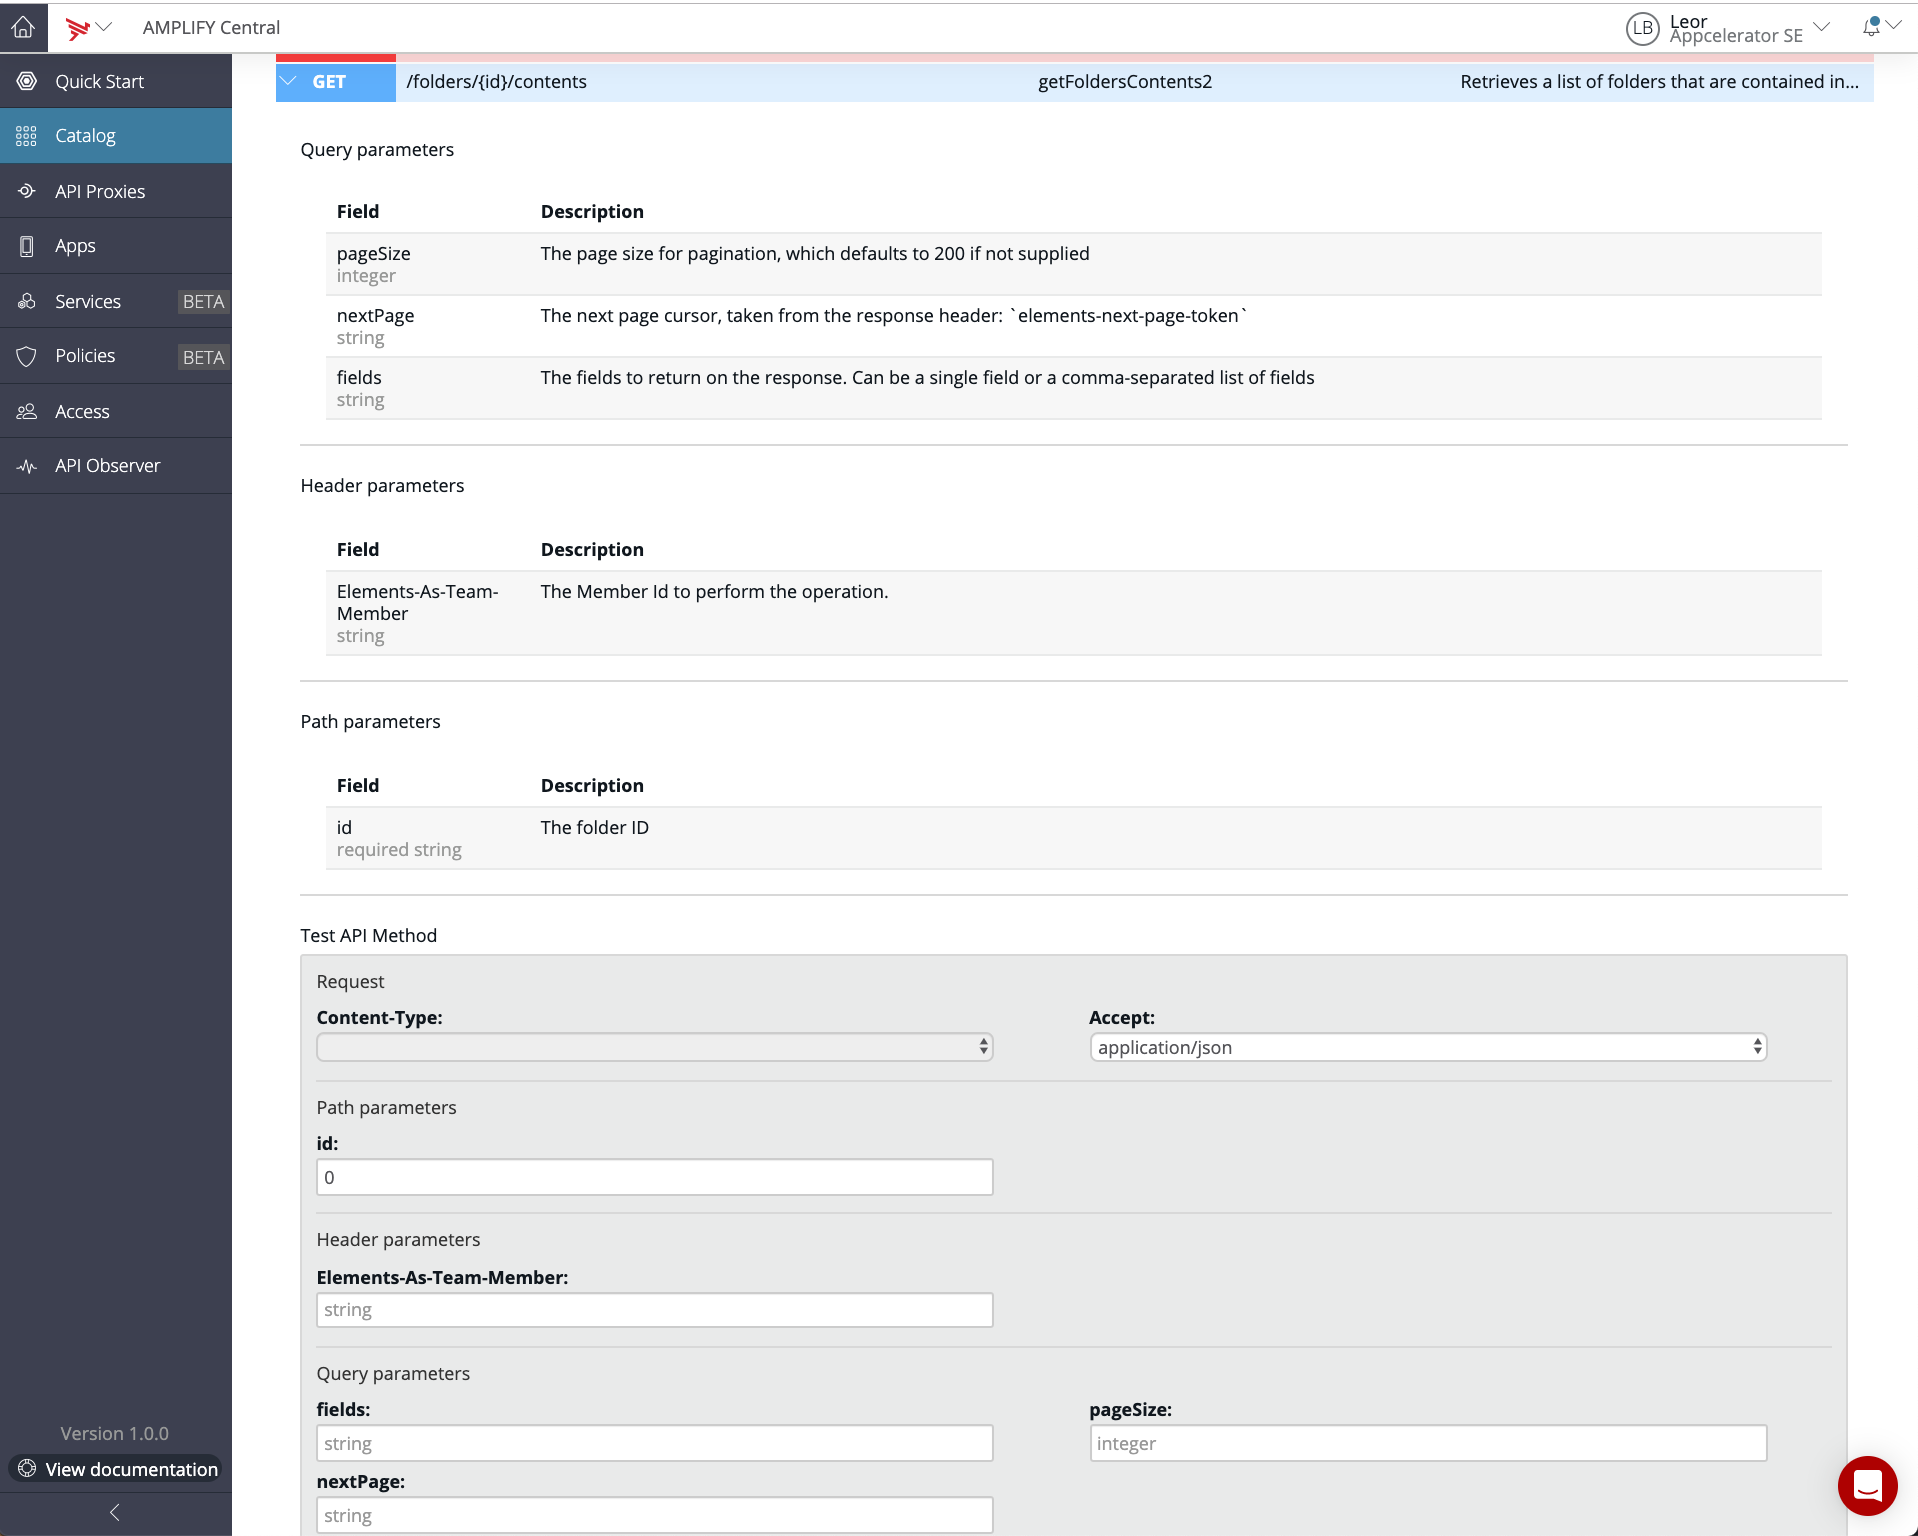This screenshot has width=1918, height=1536.
Task: Open the Axway logo product switcher
Action: pyautogui.click(x=77, y=28)
